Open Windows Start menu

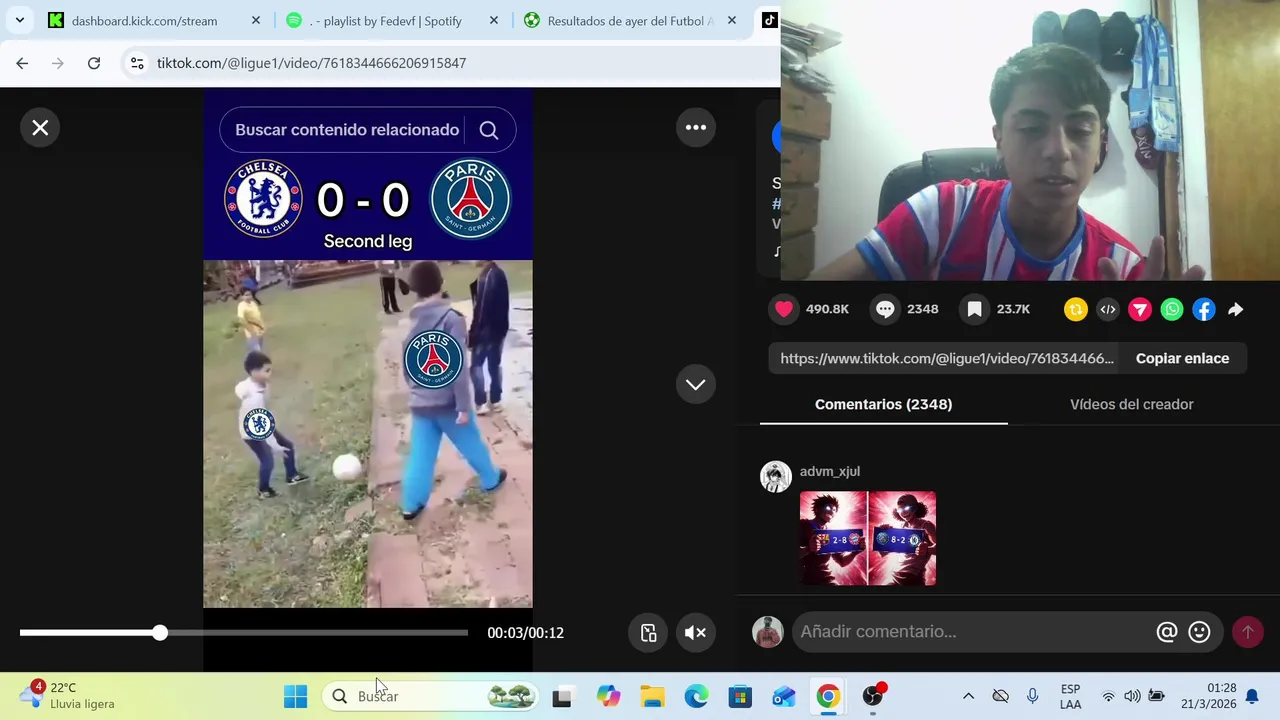tap(296, 696)
